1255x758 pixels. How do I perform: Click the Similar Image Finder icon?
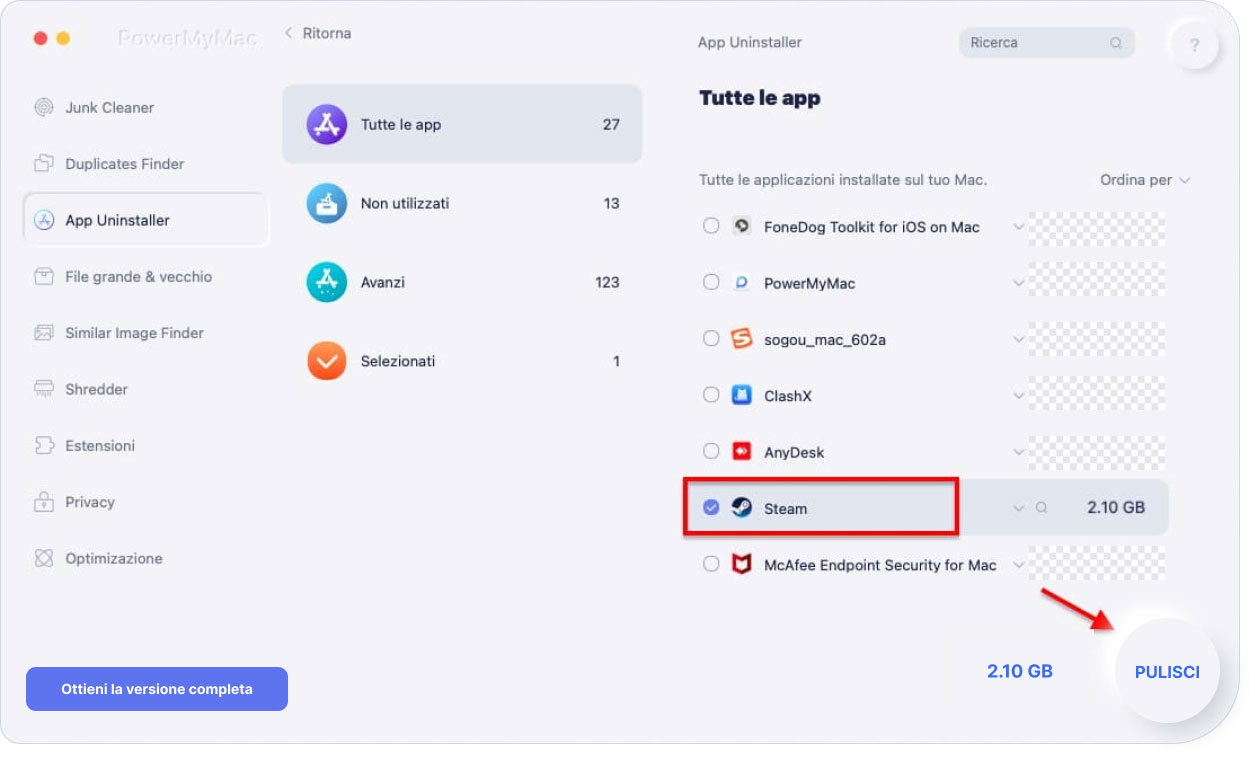pyautogui.click(x=44, y=333)
